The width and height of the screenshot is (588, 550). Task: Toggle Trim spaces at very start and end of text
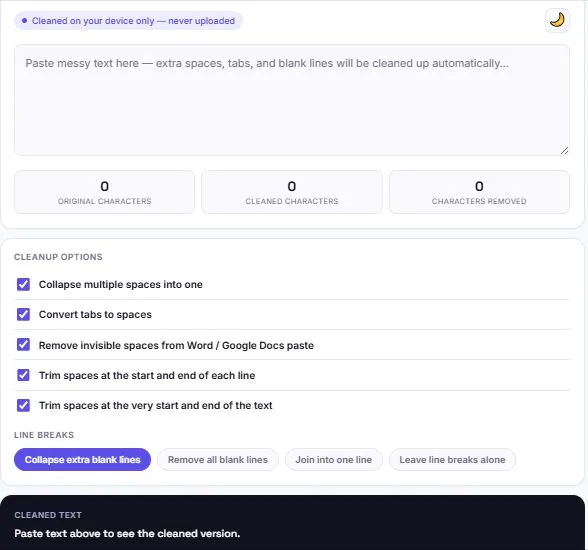(x=23, y=405)
